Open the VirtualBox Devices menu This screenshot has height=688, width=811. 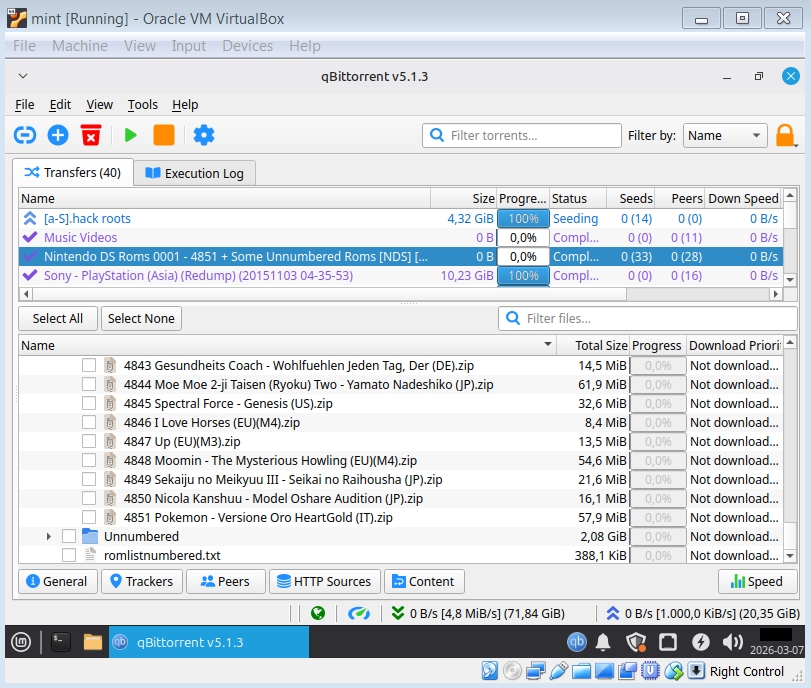coord(247,46)
